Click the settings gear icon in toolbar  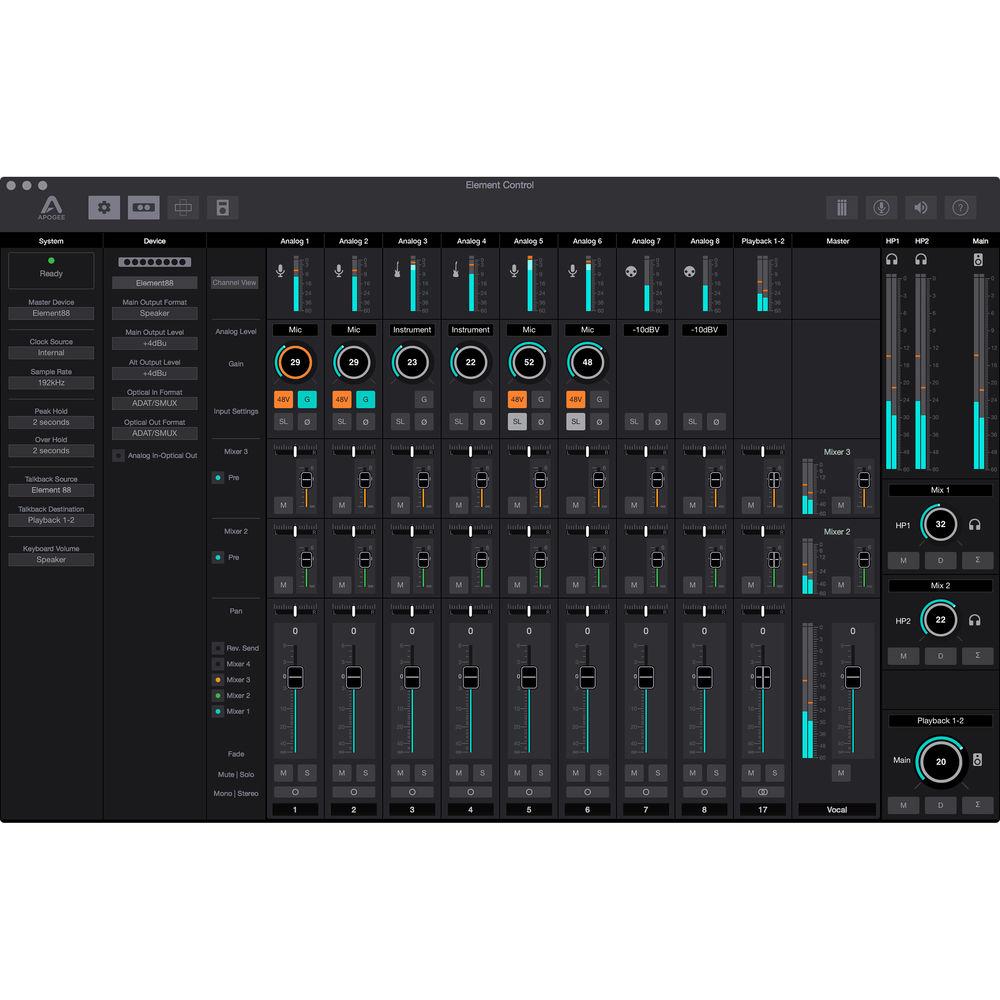(x=104, y=207)
